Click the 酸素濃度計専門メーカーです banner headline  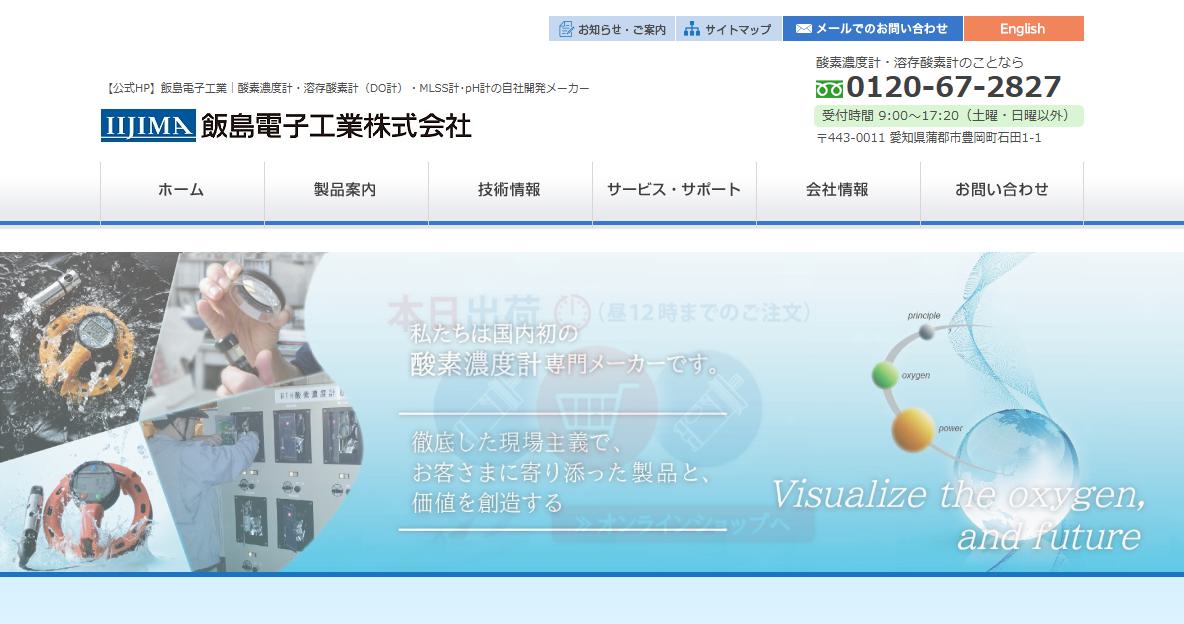click(x=566, y=364)
